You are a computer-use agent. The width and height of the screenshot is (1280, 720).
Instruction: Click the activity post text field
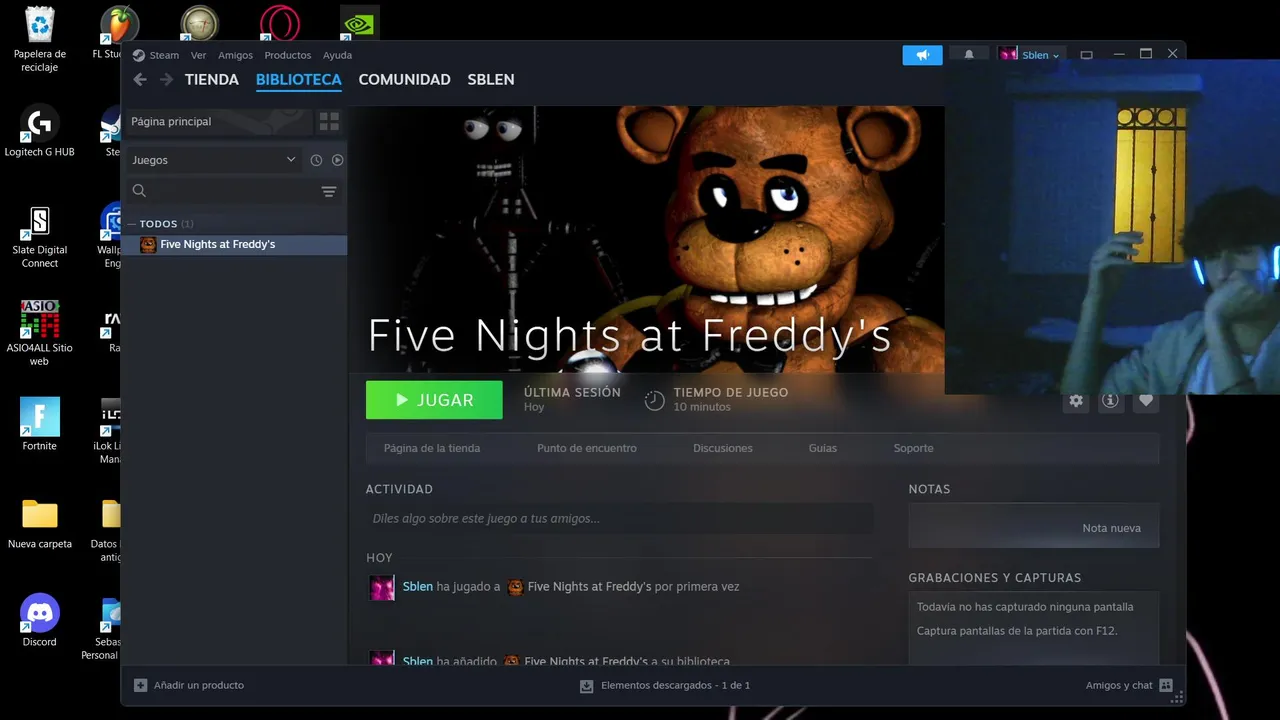[x=619, y=519]
